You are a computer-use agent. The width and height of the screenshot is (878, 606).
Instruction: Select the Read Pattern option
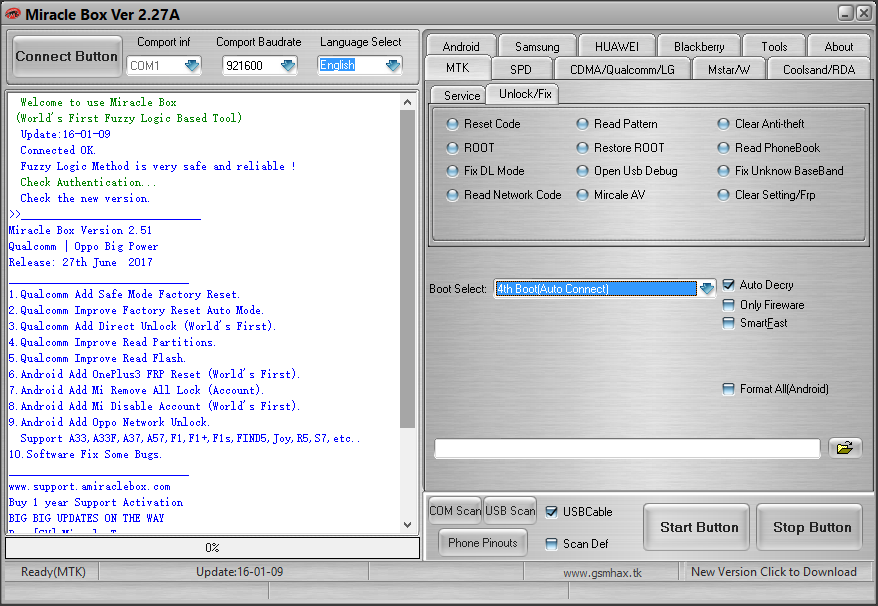point(617,124)
